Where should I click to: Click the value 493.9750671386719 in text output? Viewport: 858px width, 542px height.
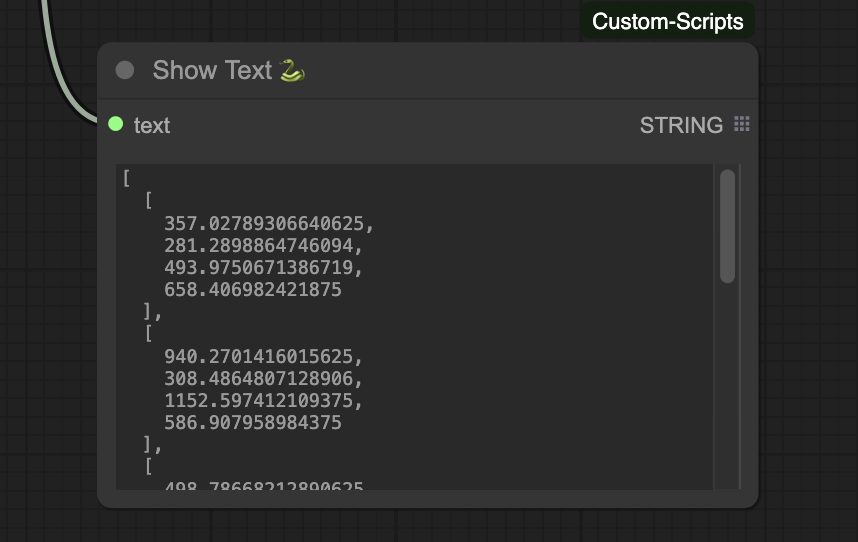264,267
